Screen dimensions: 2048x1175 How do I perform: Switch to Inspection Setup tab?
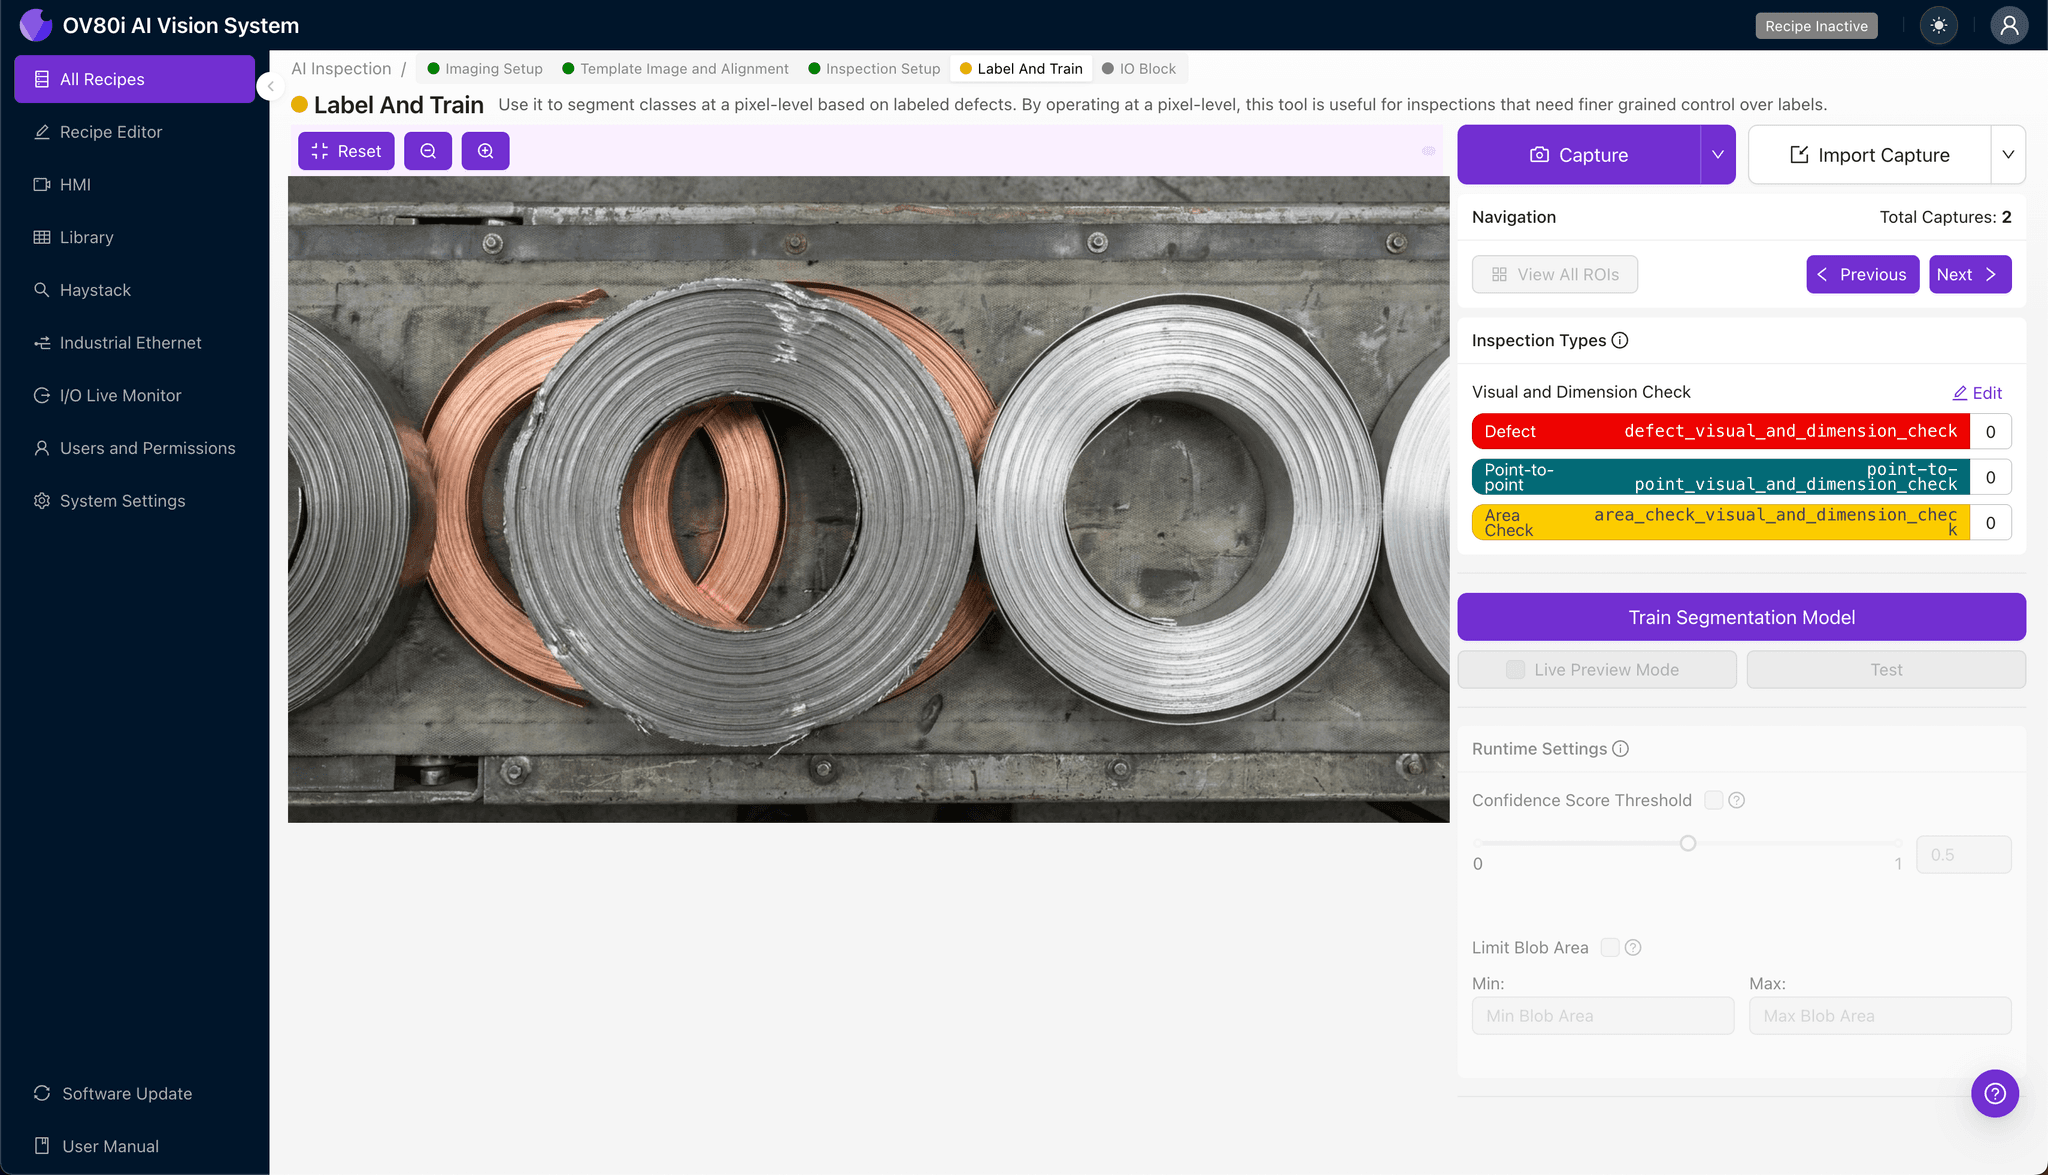[x=874, y=69]
